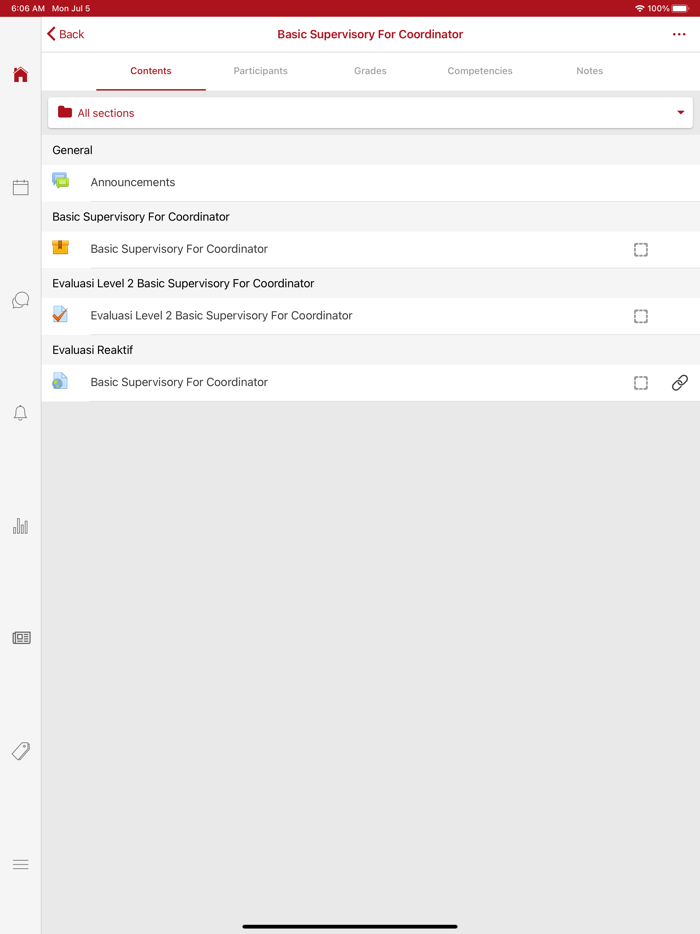
Task: Open the notifications bell icon
Action: (x=20, y=413)
